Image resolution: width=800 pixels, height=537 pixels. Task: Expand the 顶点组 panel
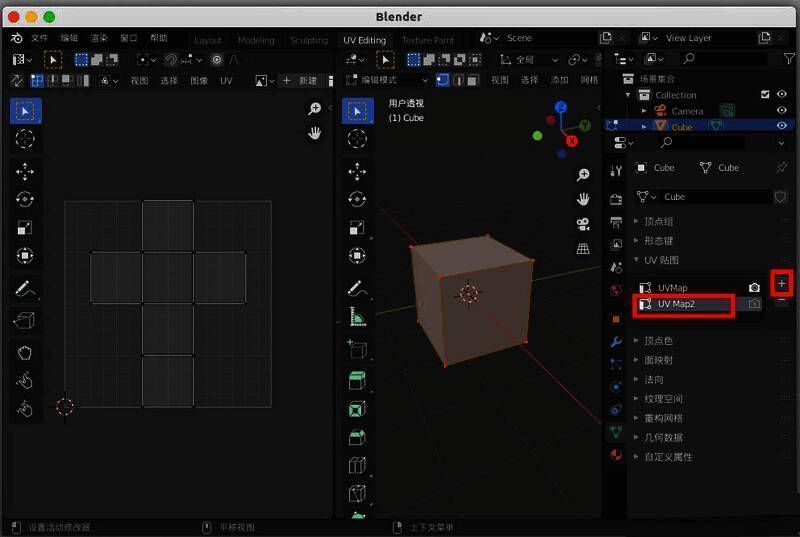click(x=636, y=221)
